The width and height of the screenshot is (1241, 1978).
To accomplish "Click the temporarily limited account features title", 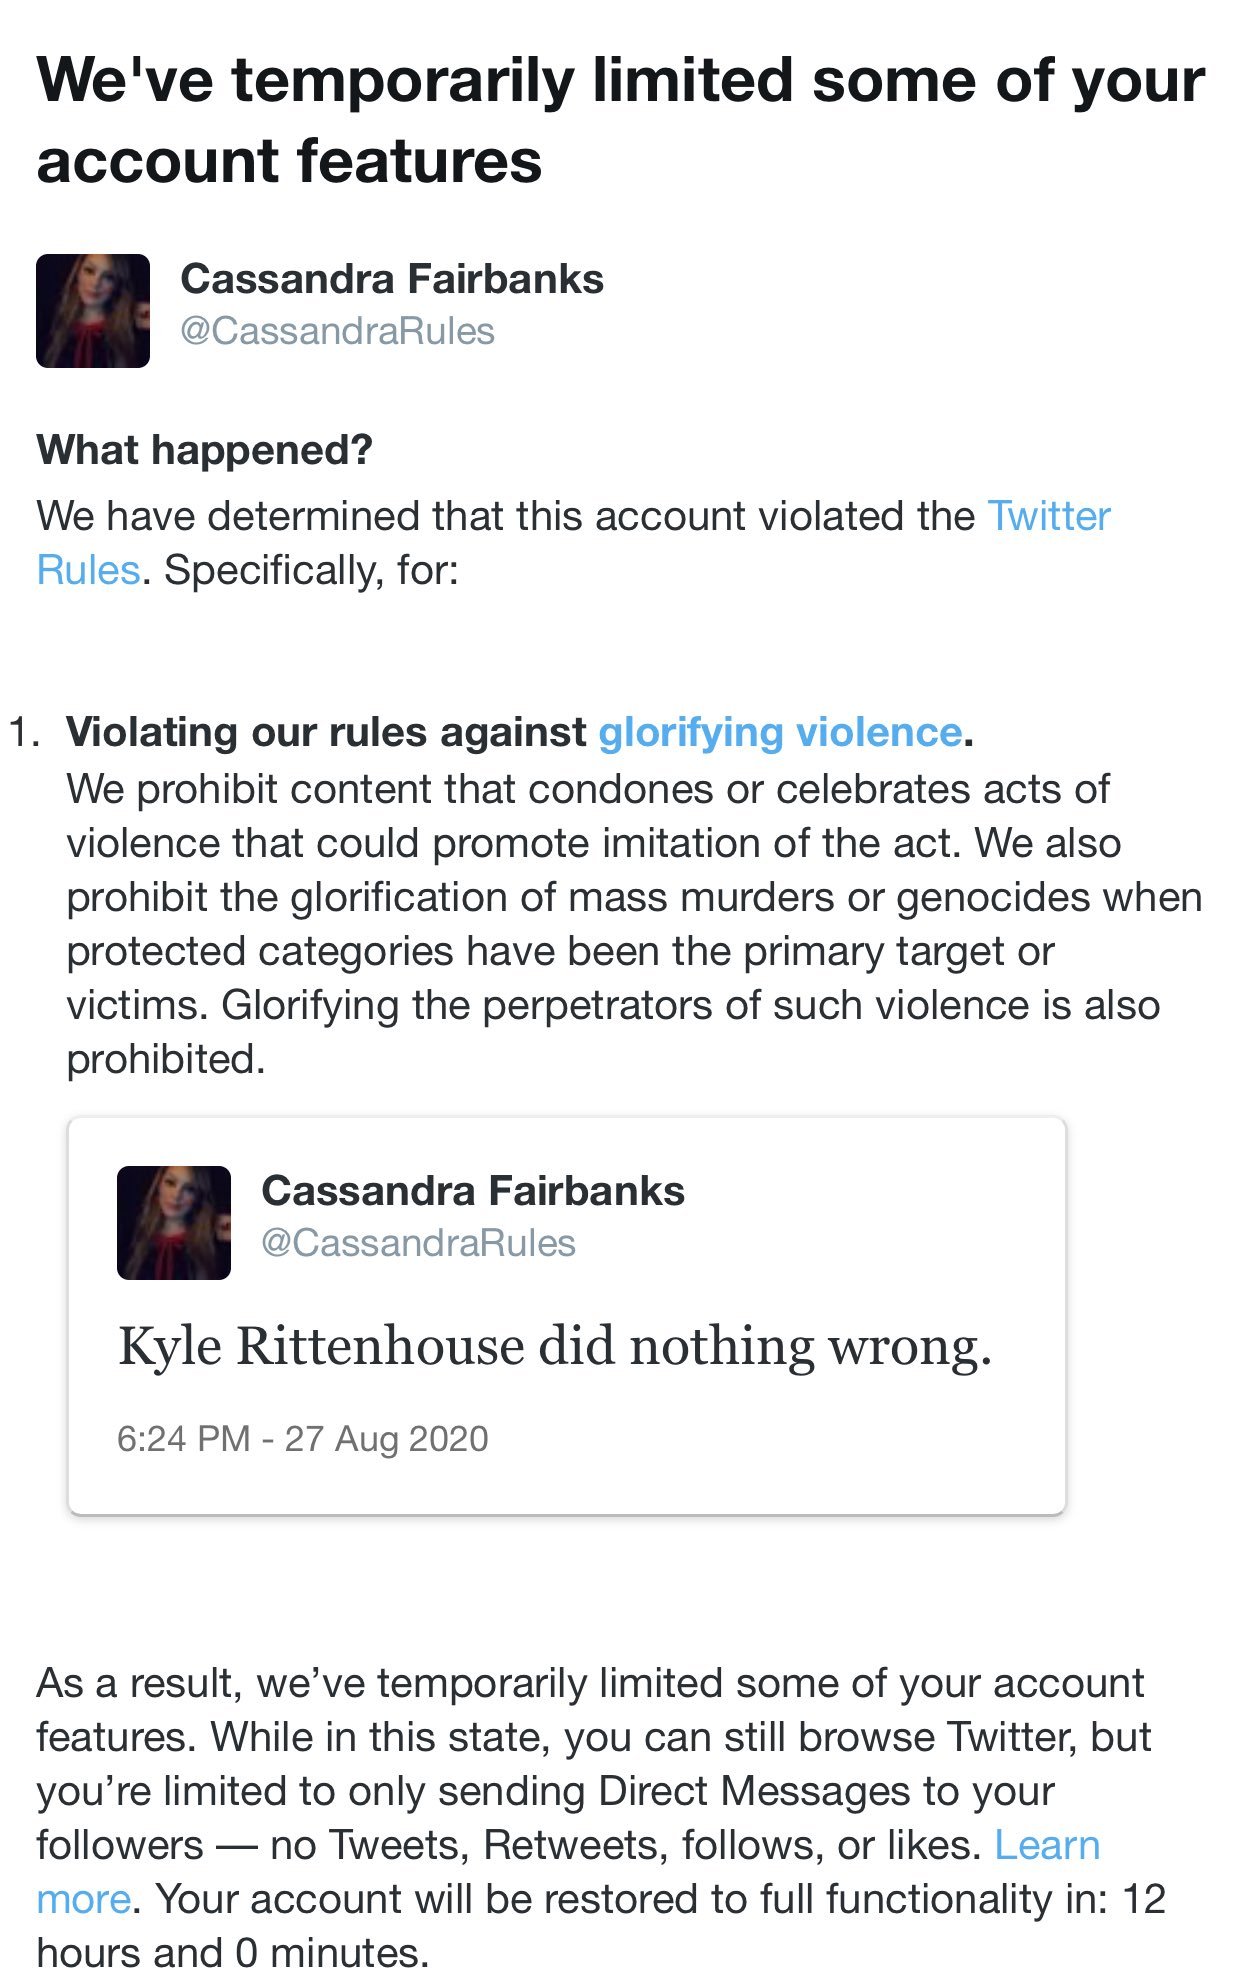I will tap(620, 120).
